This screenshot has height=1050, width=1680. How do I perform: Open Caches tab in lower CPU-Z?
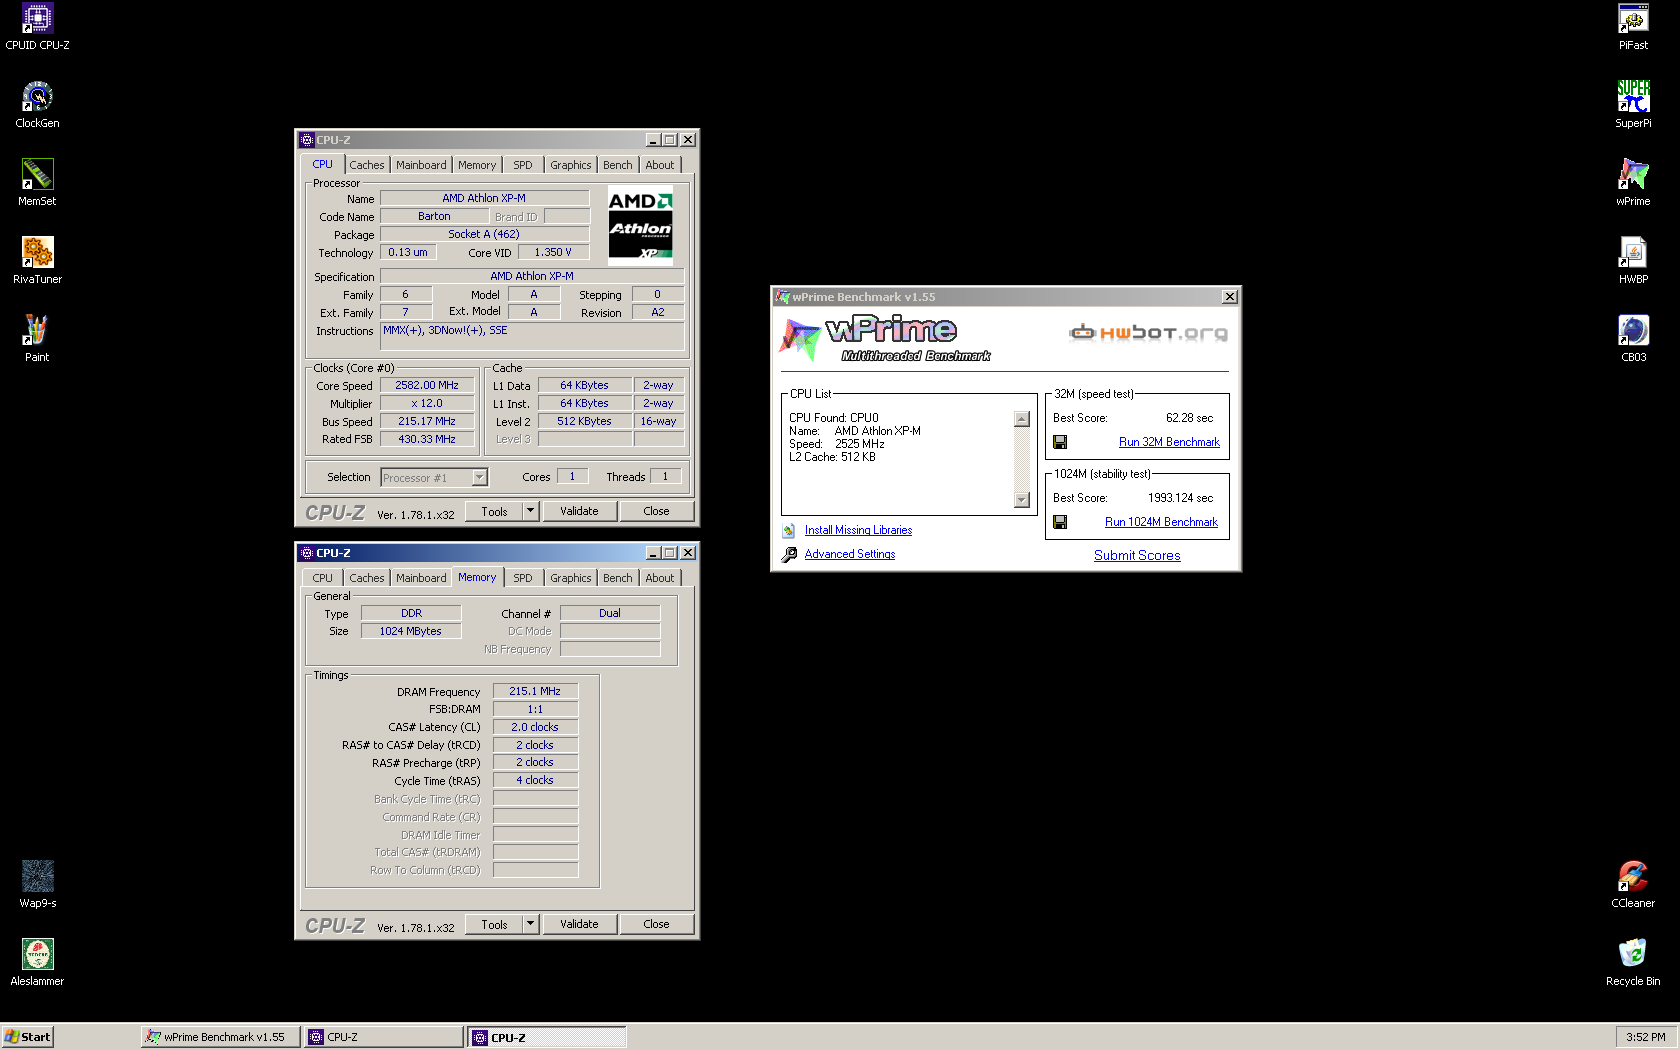(366, 578)
